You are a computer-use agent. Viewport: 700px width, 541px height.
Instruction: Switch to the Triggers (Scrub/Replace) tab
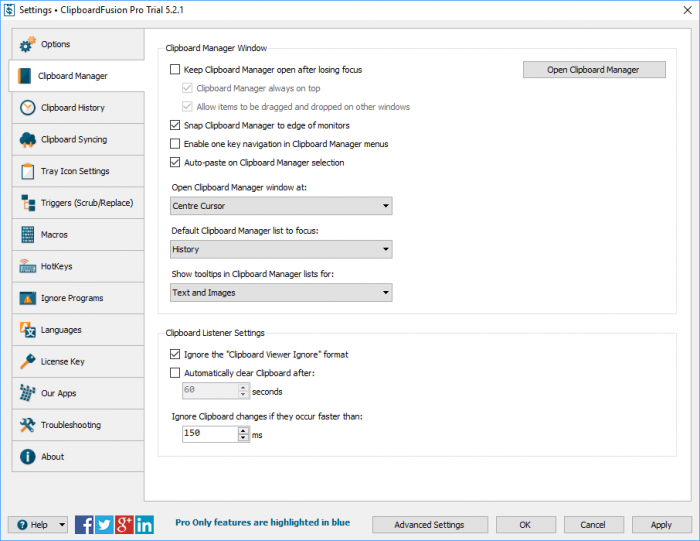click(x=78, y=203)
